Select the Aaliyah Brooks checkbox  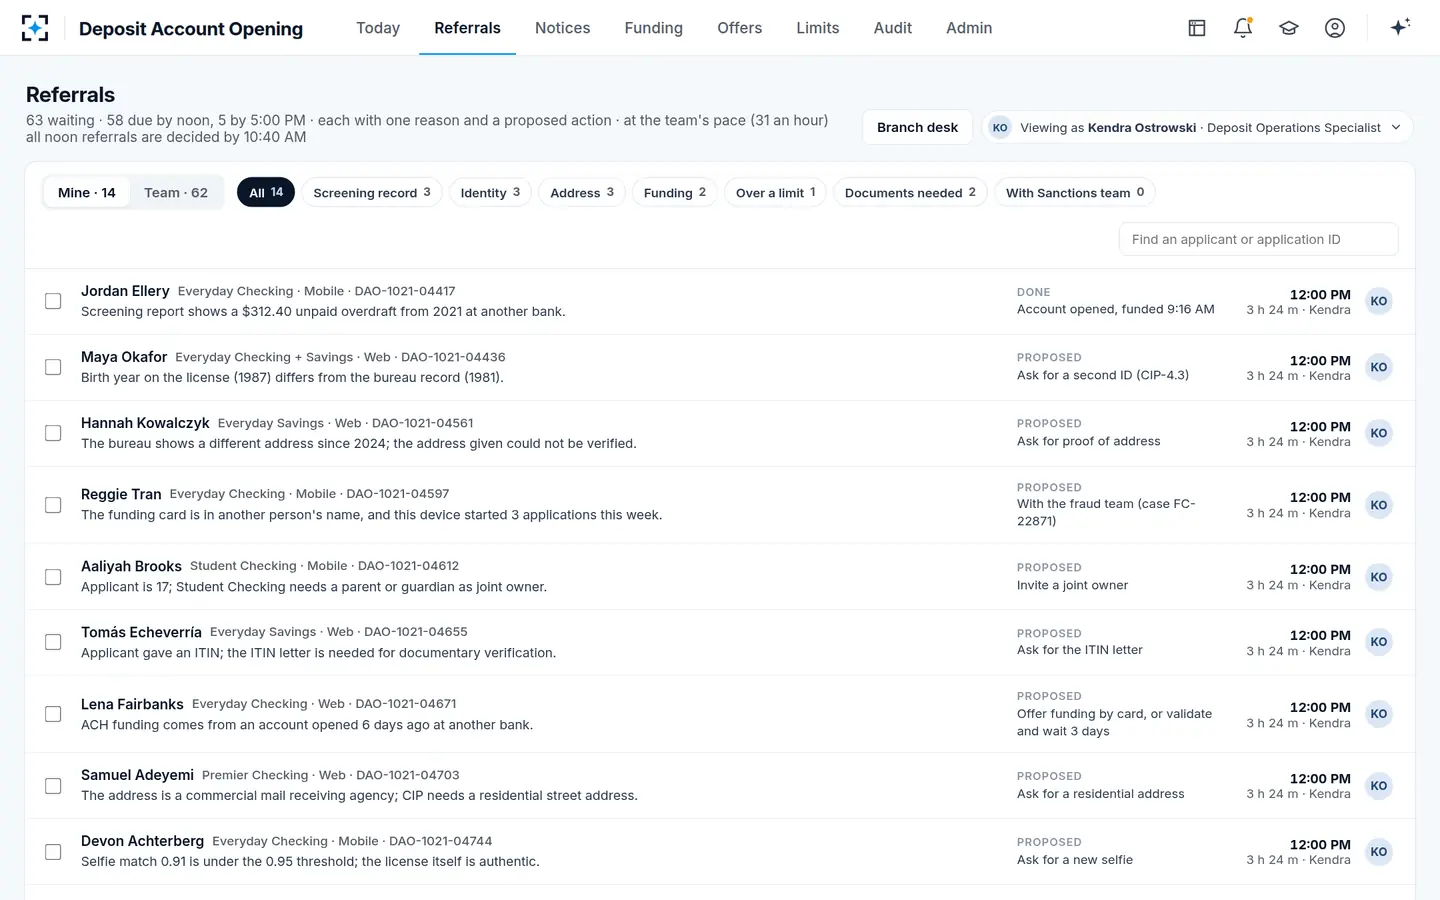pos(53,577)
